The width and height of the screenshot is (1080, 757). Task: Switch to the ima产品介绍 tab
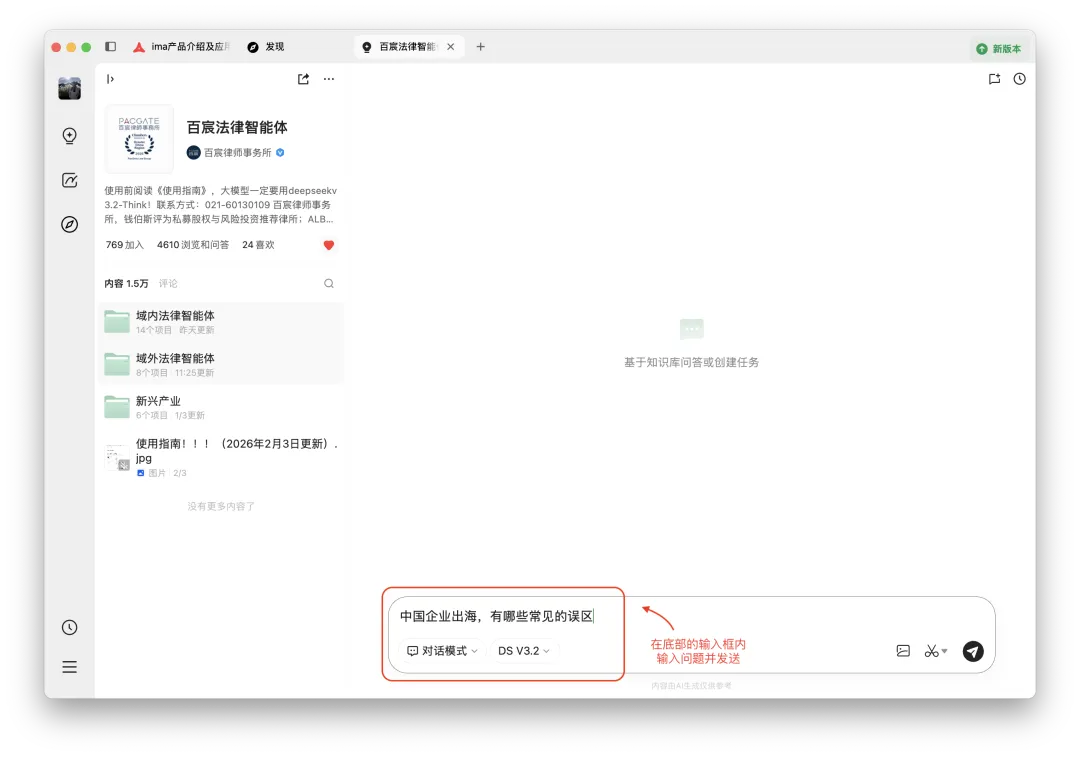click(182, 47)
